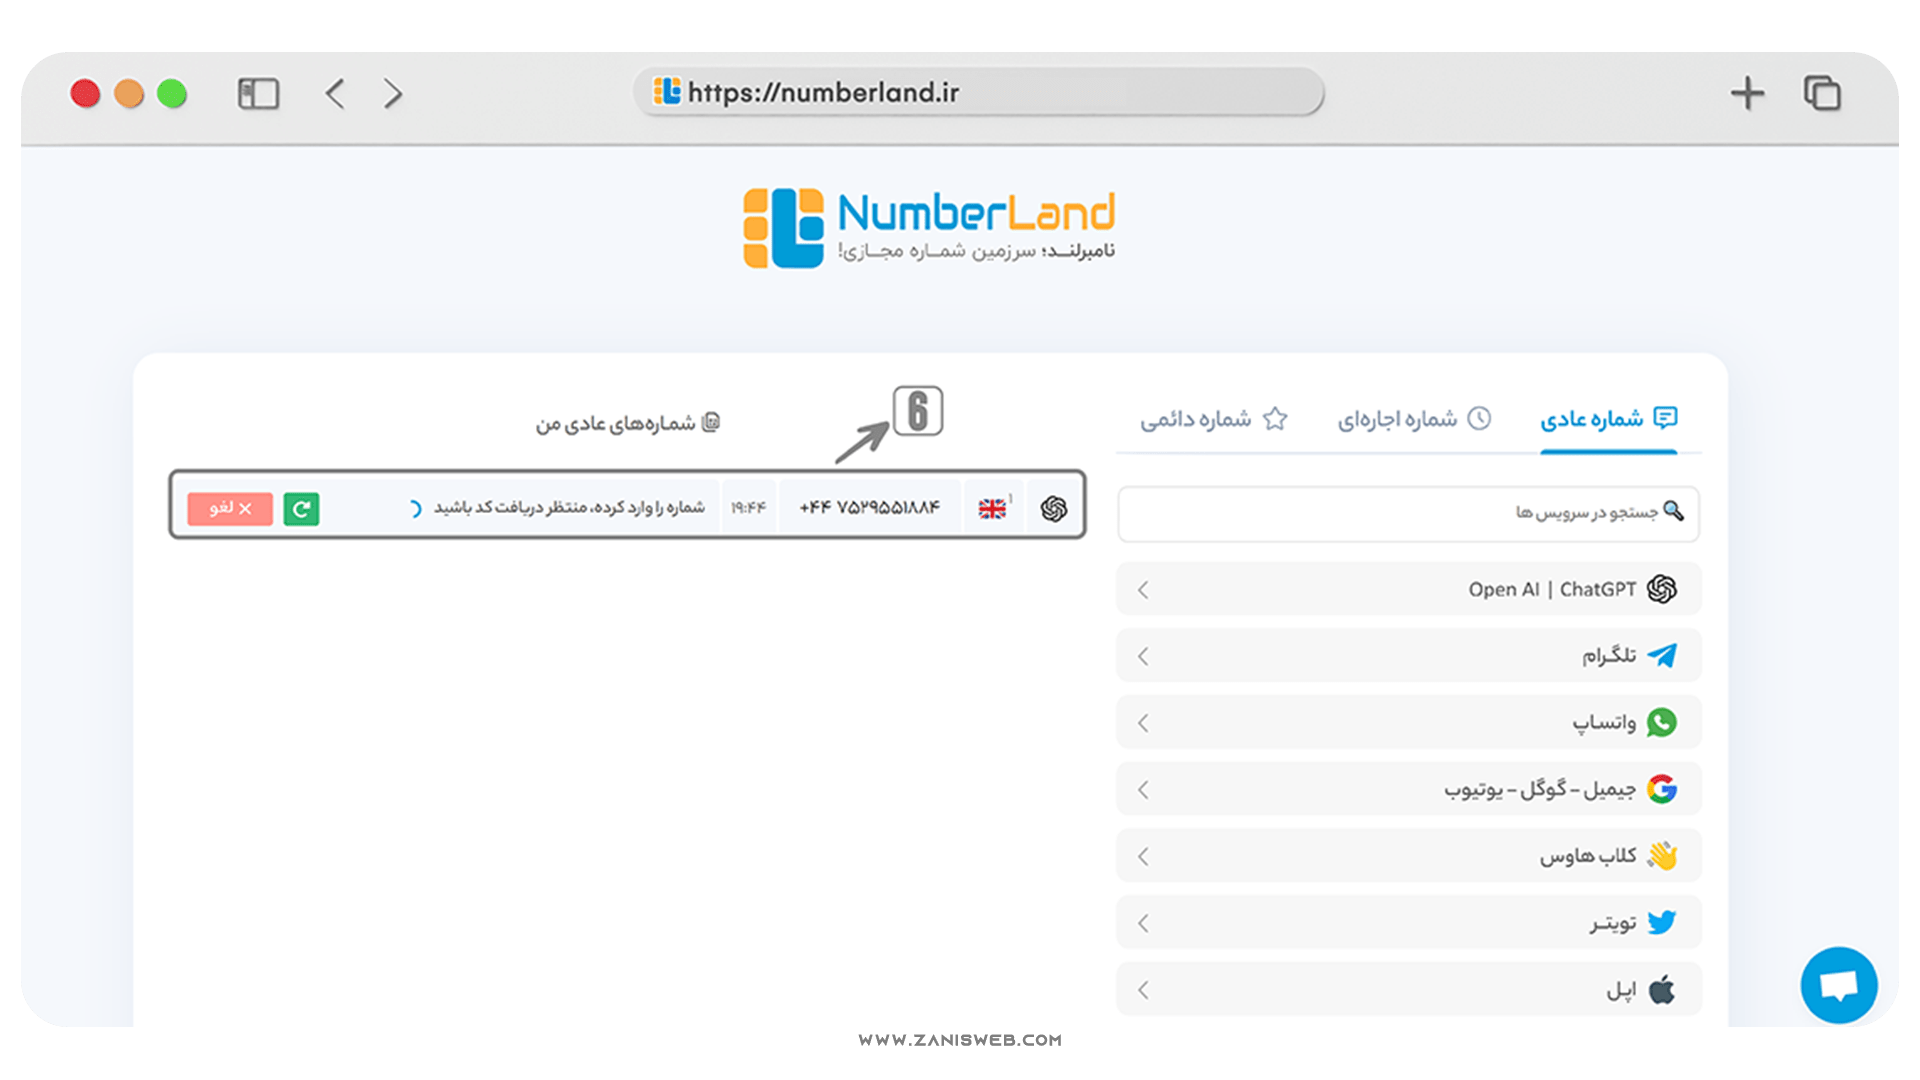This screenshot has height=1080, width=1920.
Task: Switch to the شماره اجاره‌ای tab
Action: point(1414,419)
